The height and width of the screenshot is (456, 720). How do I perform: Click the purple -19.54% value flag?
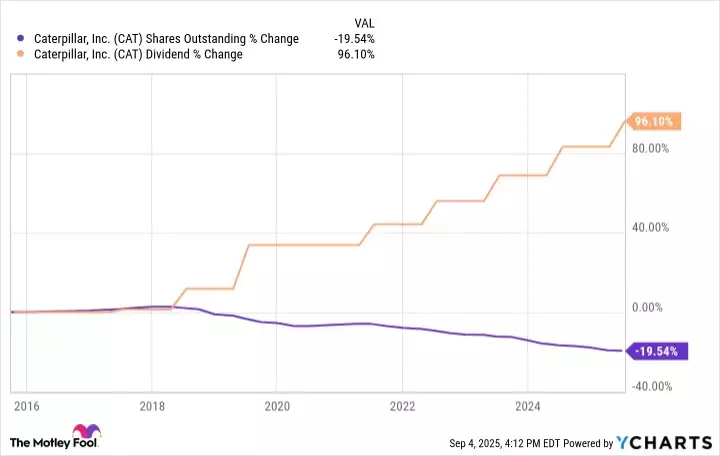(655, 351)
